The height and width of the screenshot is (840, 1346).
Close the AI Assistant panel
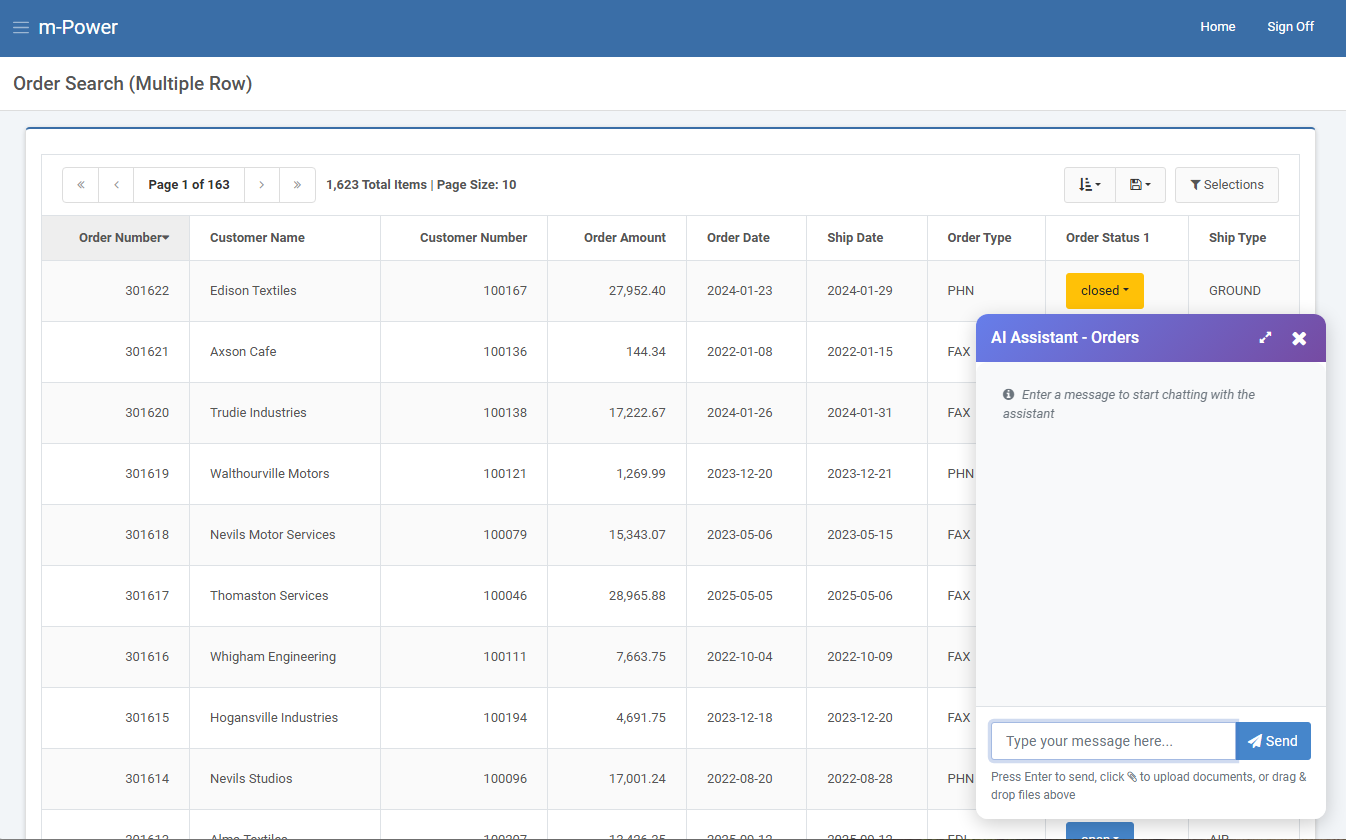pos(1299,338)
